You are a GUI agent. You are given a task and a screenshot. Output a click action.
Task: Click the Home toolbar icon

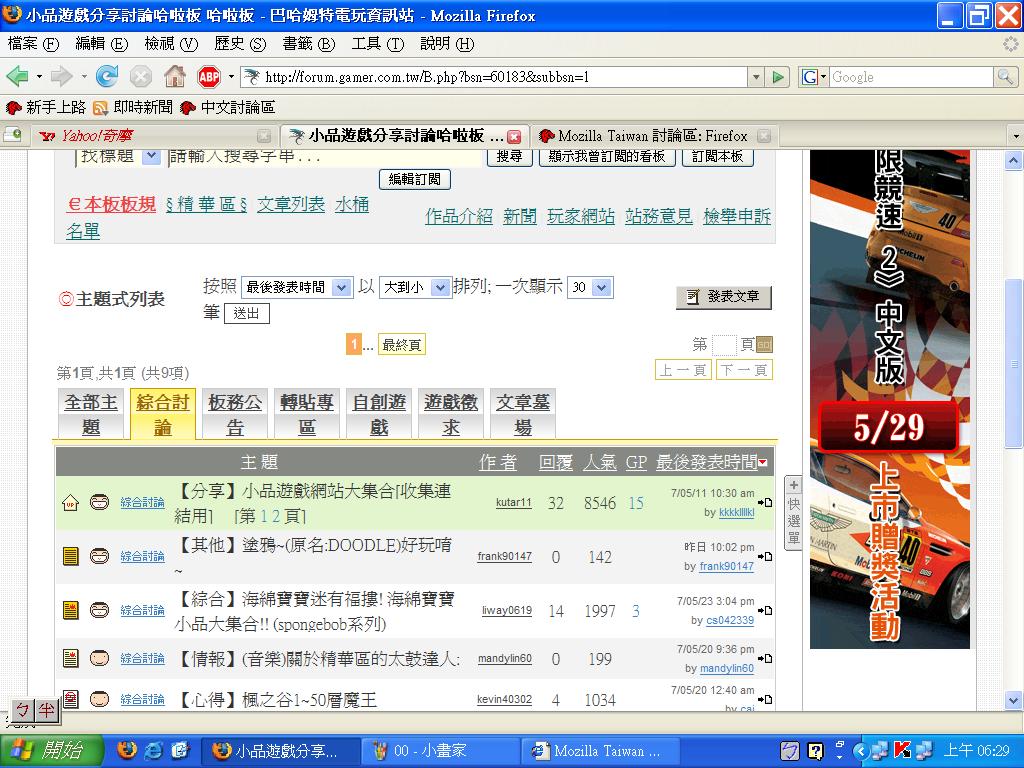(x=174, y=77)
